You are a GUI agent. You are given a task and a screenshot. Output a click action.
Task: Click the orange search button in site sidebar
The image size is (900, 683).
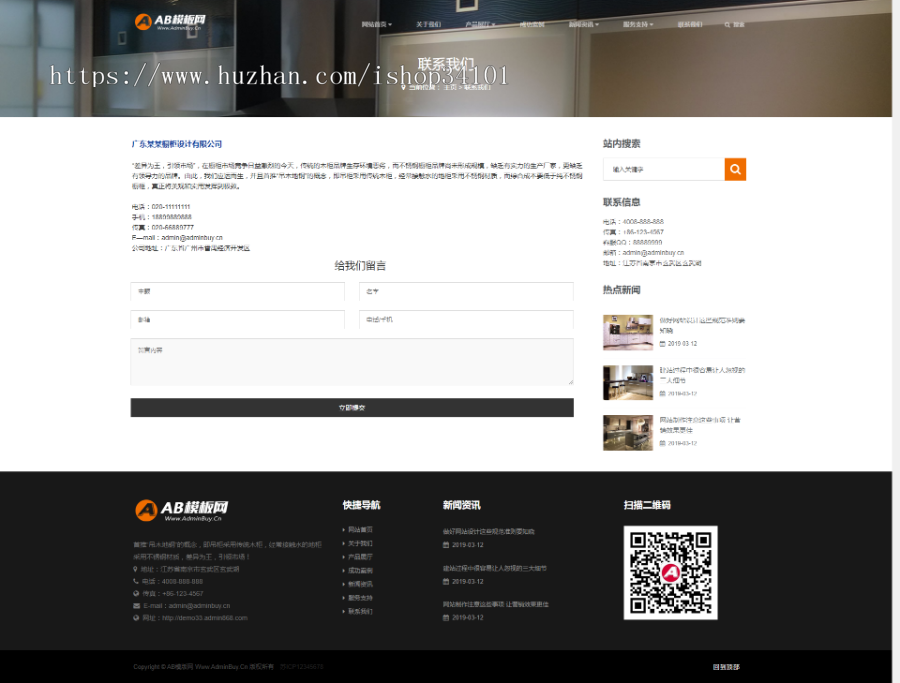[x=735, y=169]
